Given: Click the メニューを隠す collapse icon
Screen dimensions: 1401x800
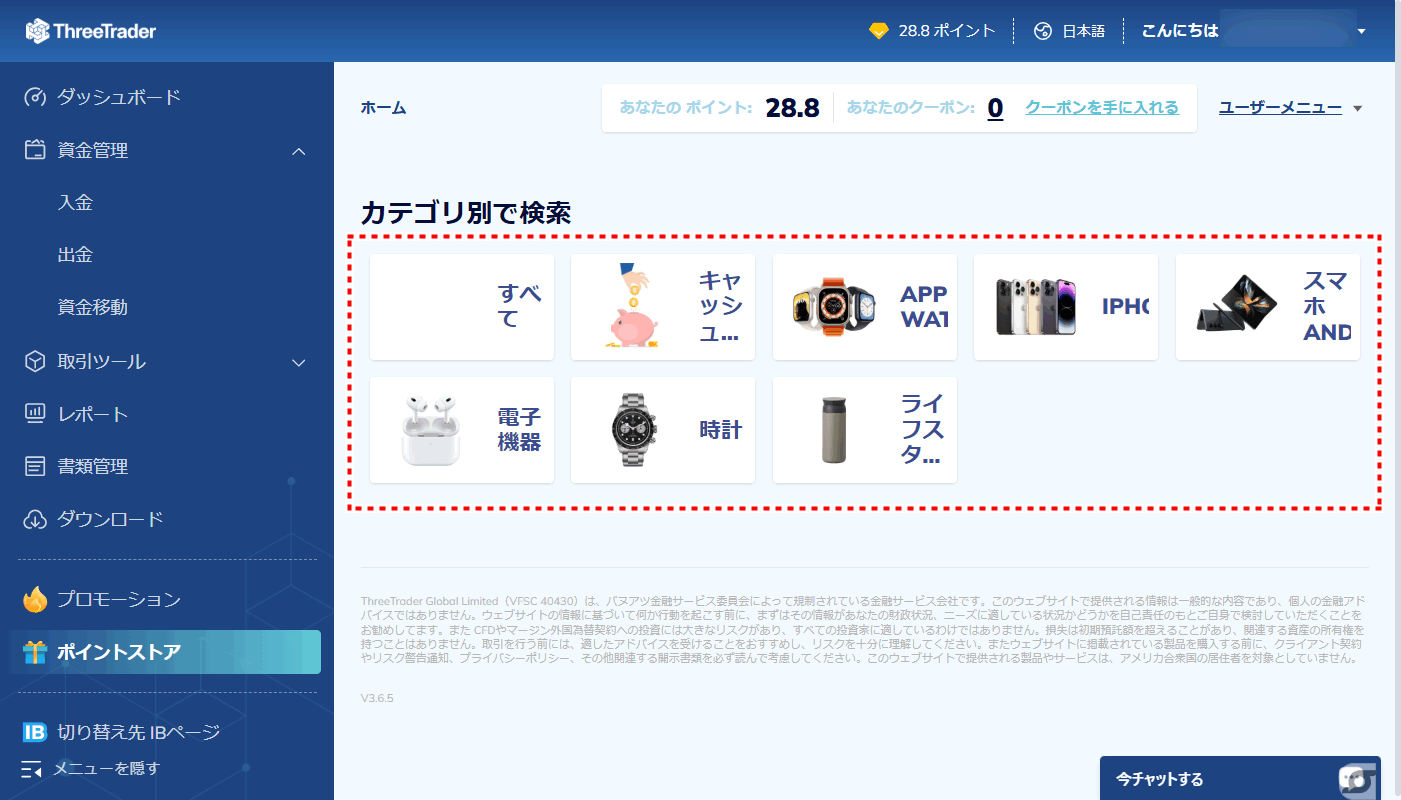Looking at the screenshot, I should [x=32, y=769].
